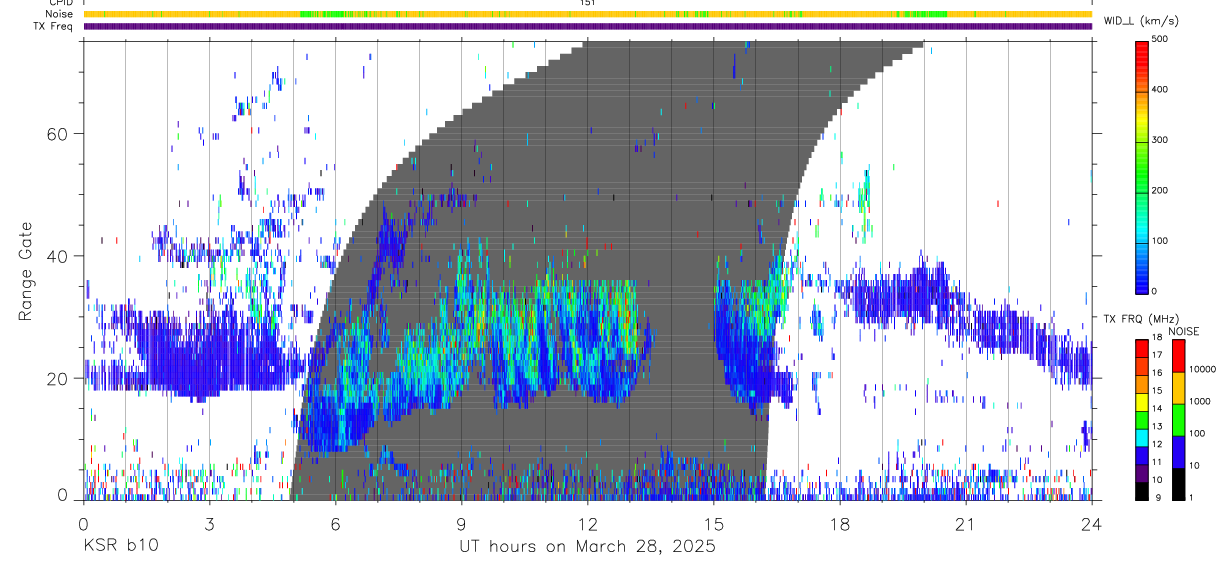Click the x-axis tick label '24'
Viewport: 1228px width, 567px height.
tap(1091, 524)
